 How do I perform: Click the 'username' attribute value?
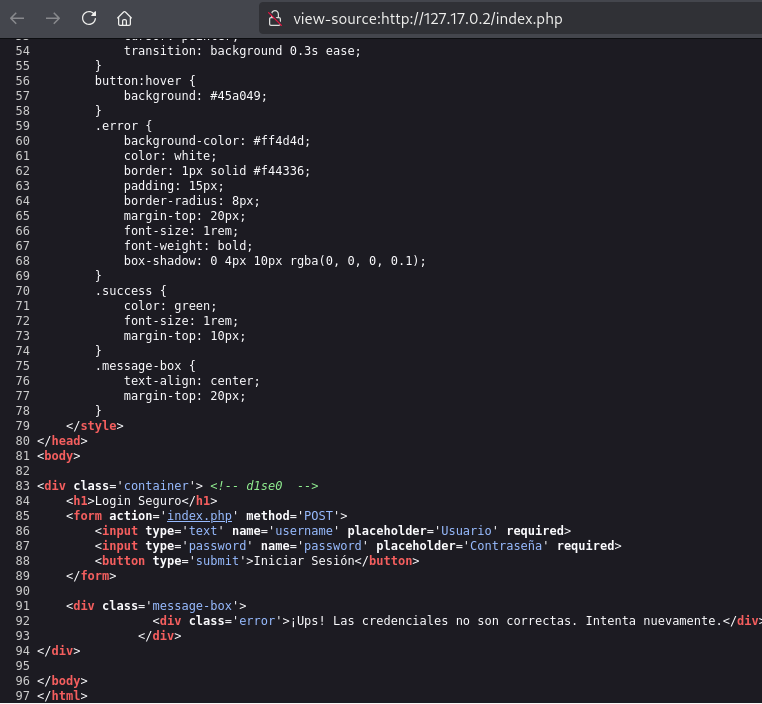pos(304,531)
